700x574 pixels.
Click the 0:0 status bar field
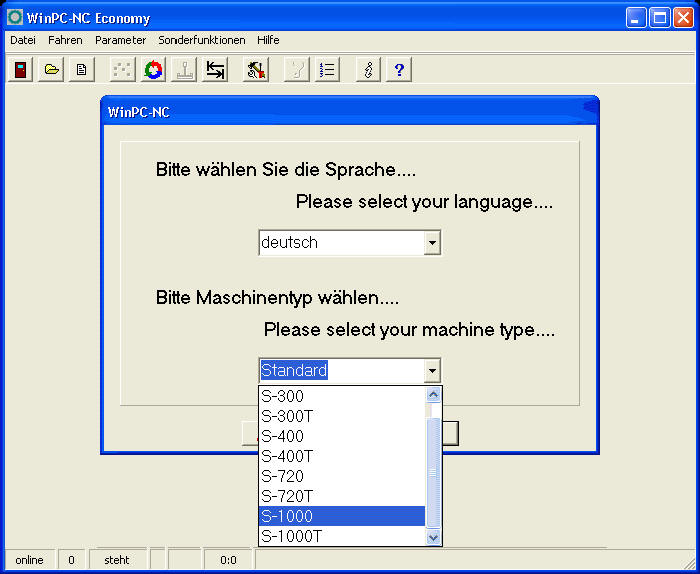(228, 560)
